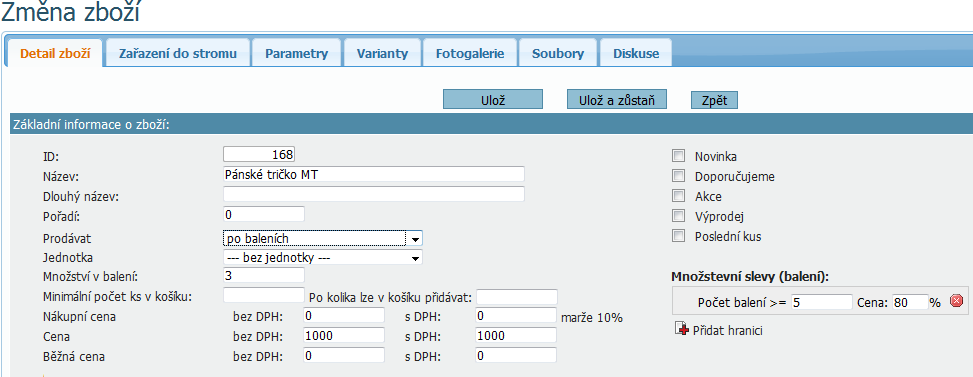Click the Přidat hranici link
This screenshot has width=973, height=377.
(x=727, y=330)
